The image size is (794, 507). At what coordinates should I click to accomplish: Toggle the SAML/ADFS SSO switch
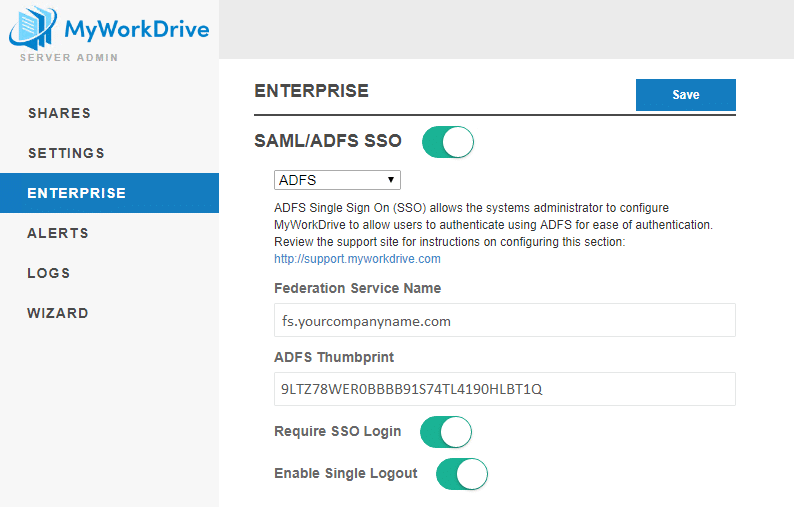click(447, 142)
